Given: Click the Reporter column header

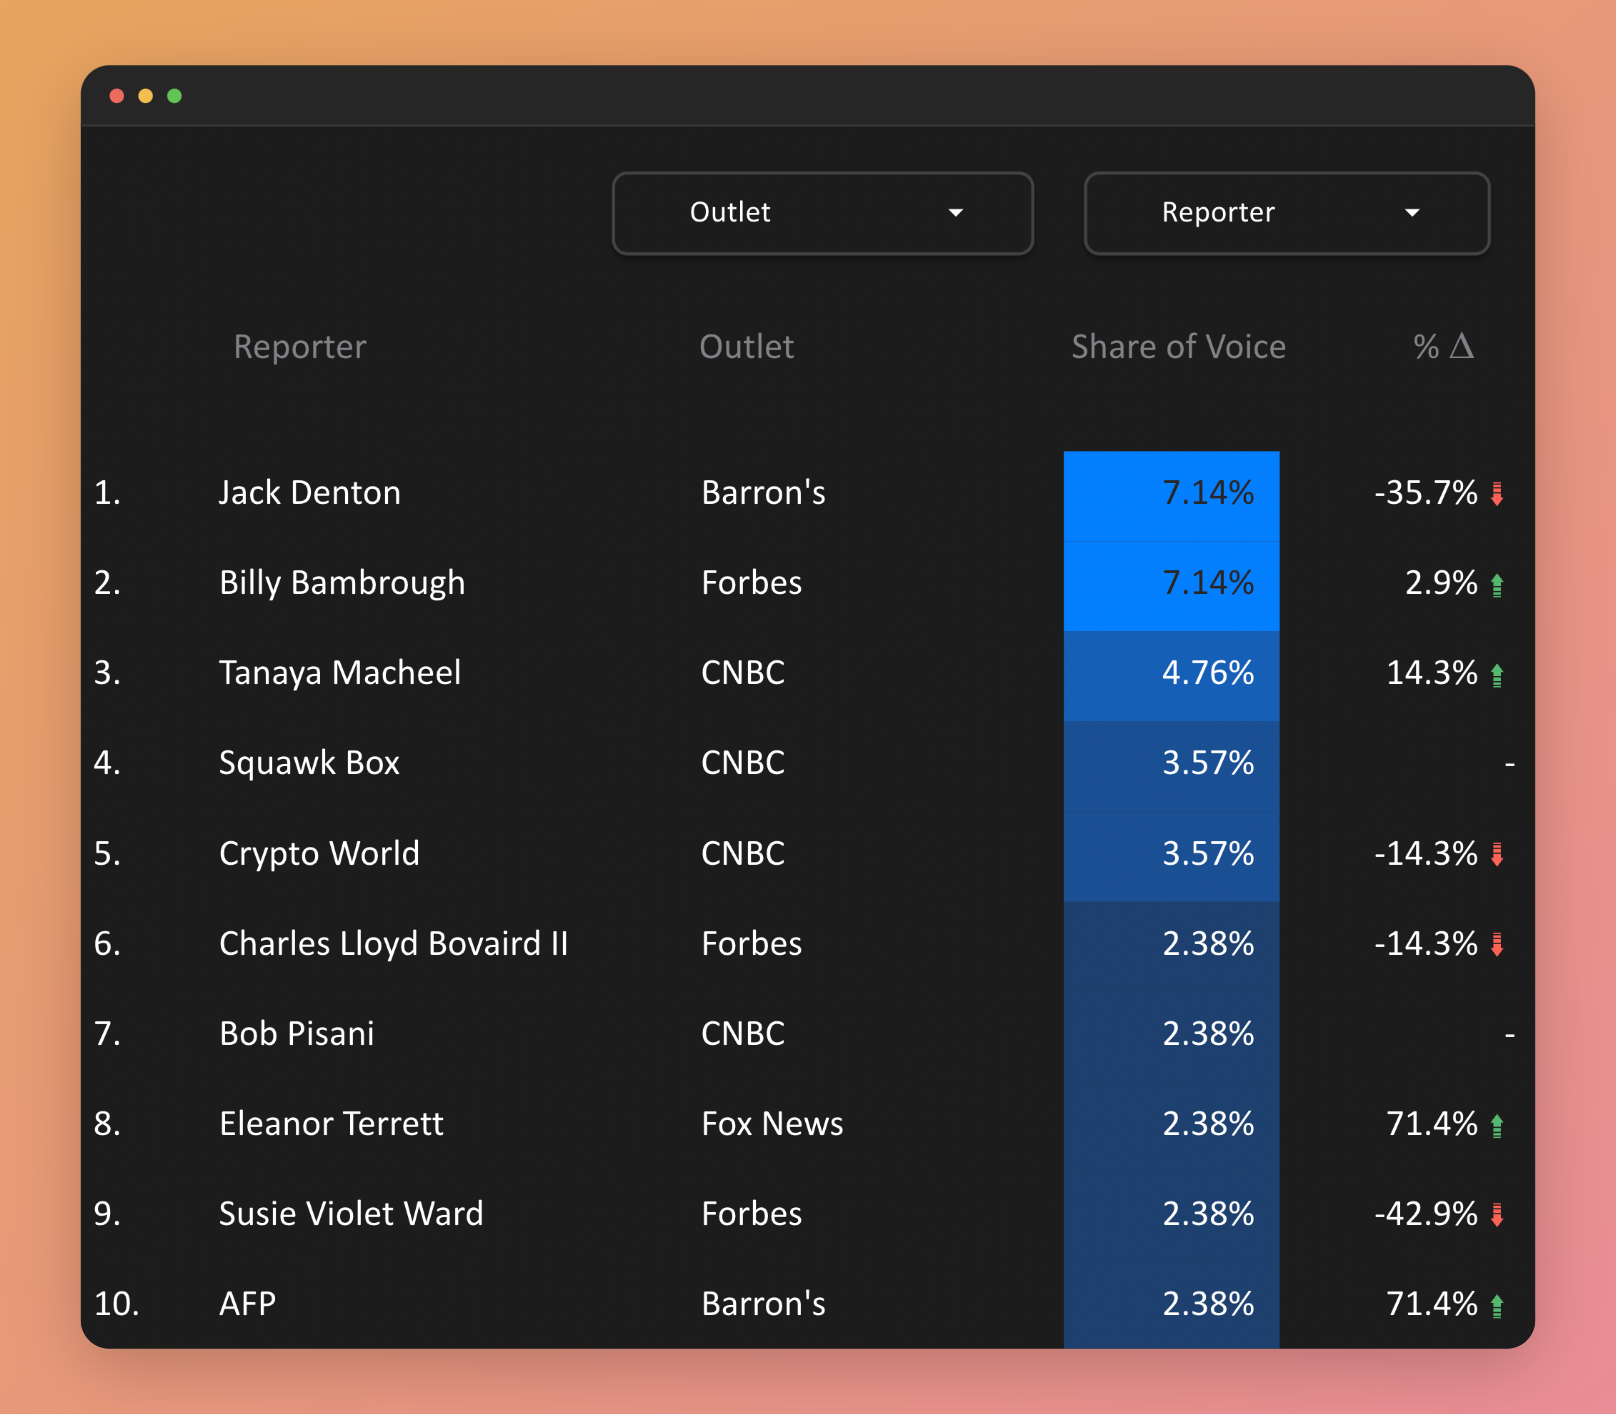Looking at the screenshot, I should [x=300, y=347].
